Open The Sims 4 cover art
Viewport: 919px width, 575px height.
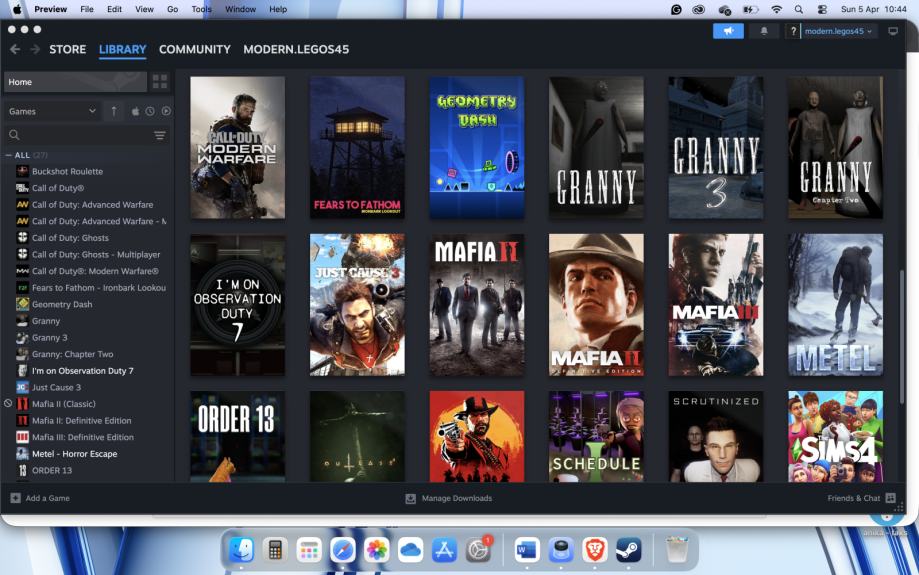pyautogui.click(x=835, y=437)
